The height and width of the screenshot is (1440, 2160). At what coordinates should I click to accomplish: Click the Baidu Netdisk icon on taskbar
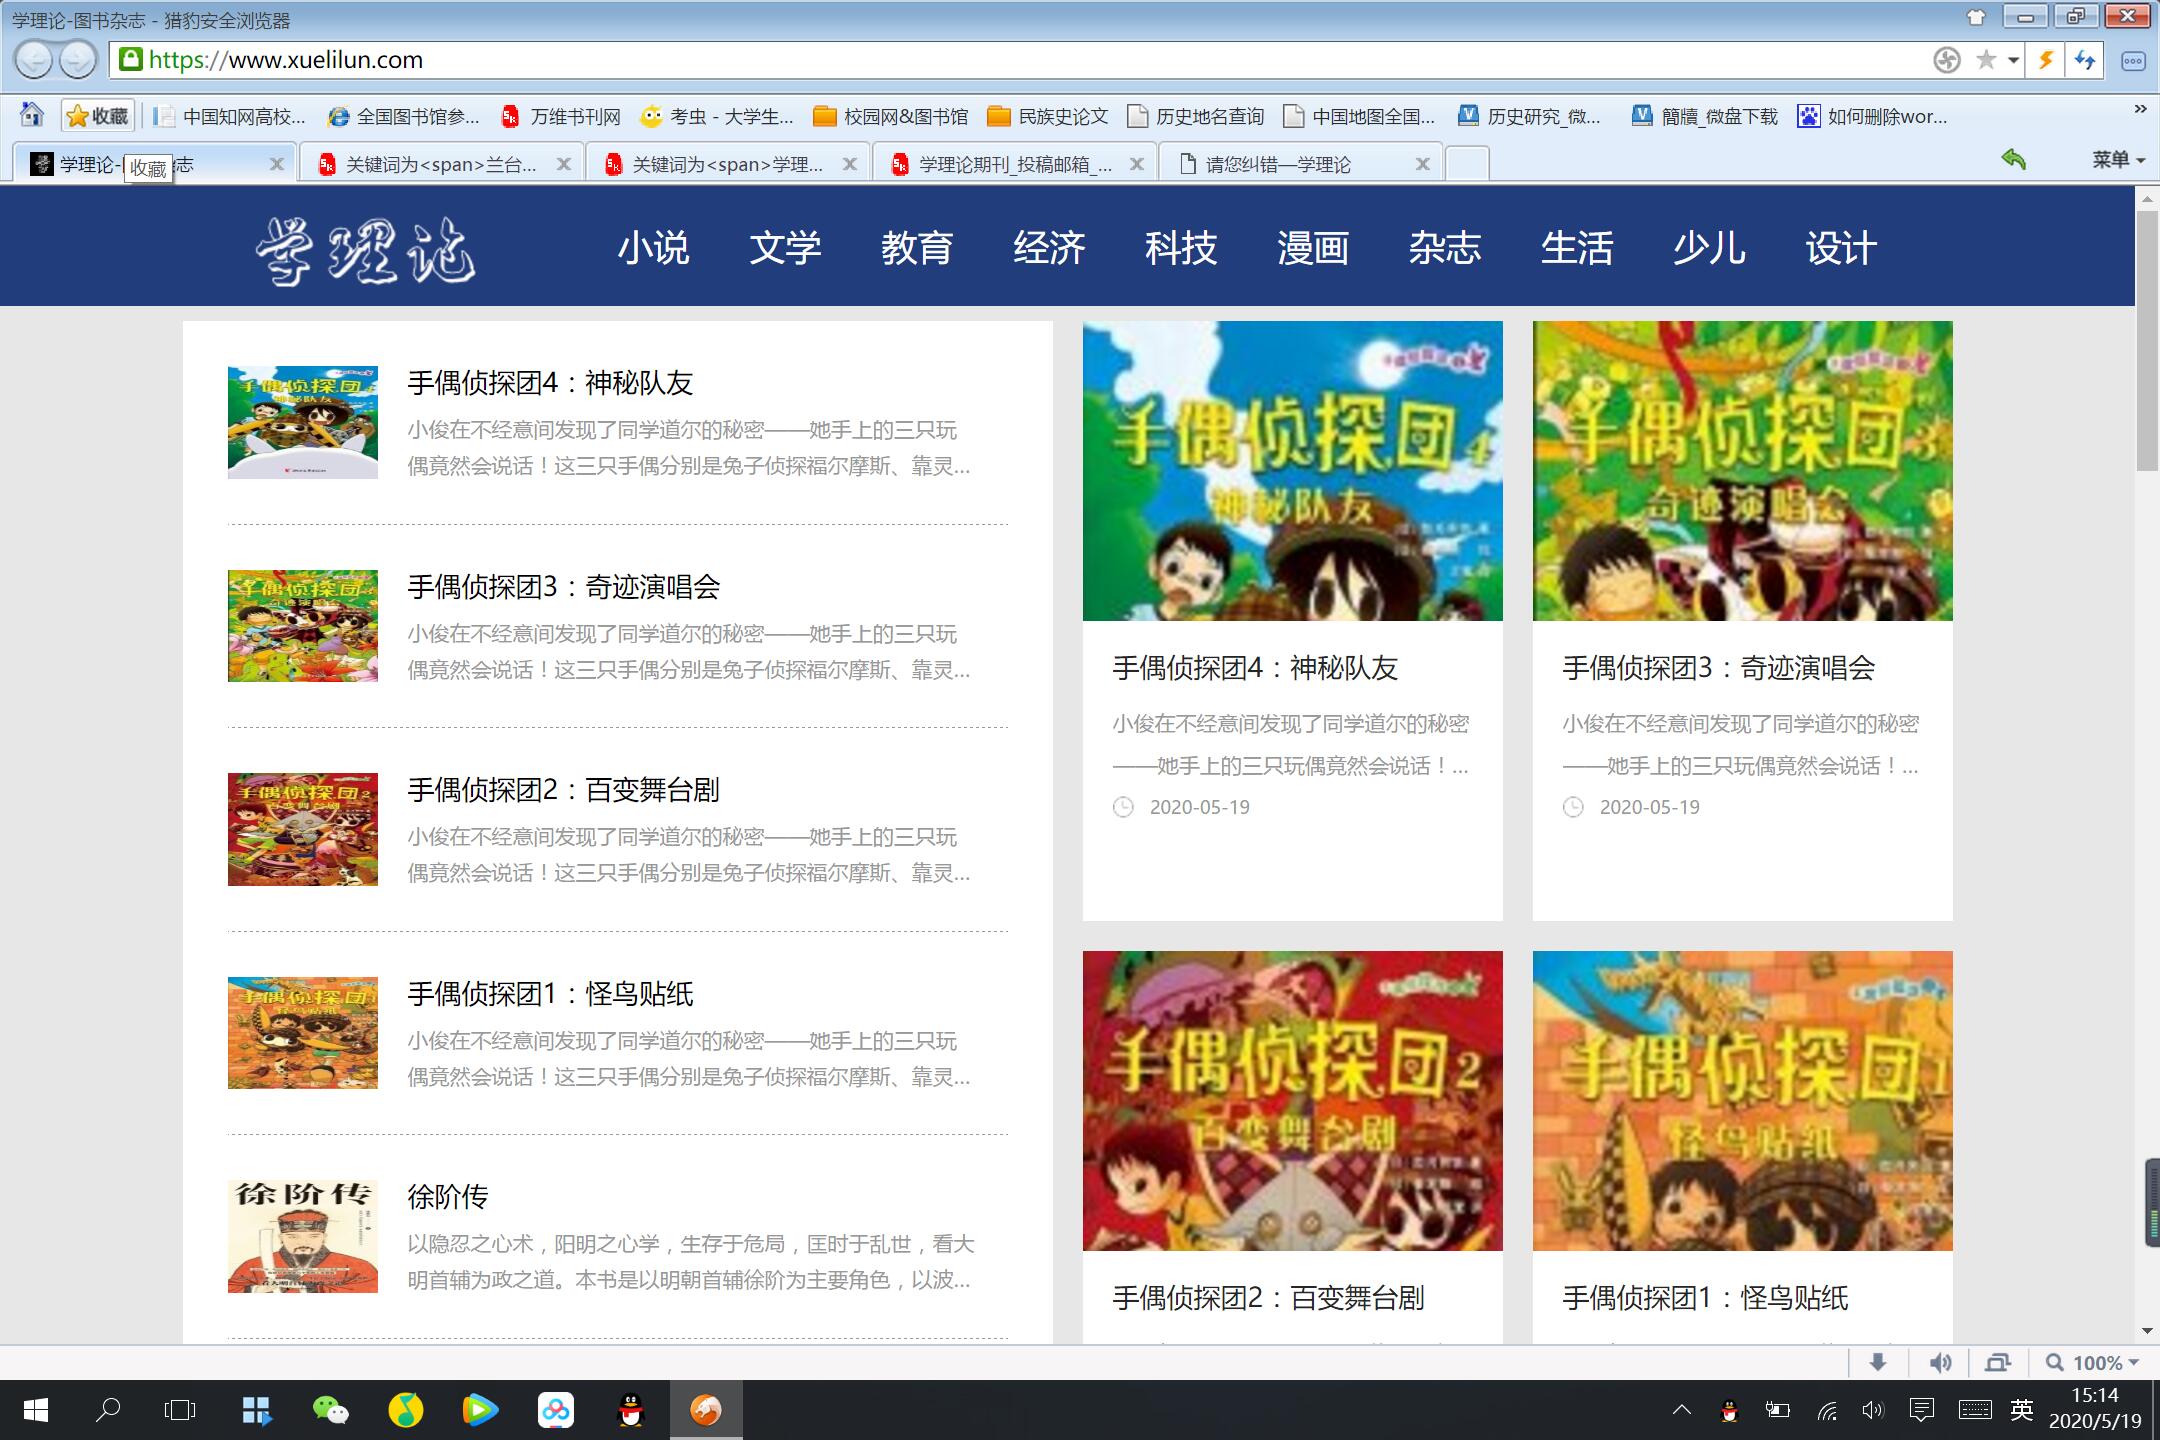(x=555, y=1410)
